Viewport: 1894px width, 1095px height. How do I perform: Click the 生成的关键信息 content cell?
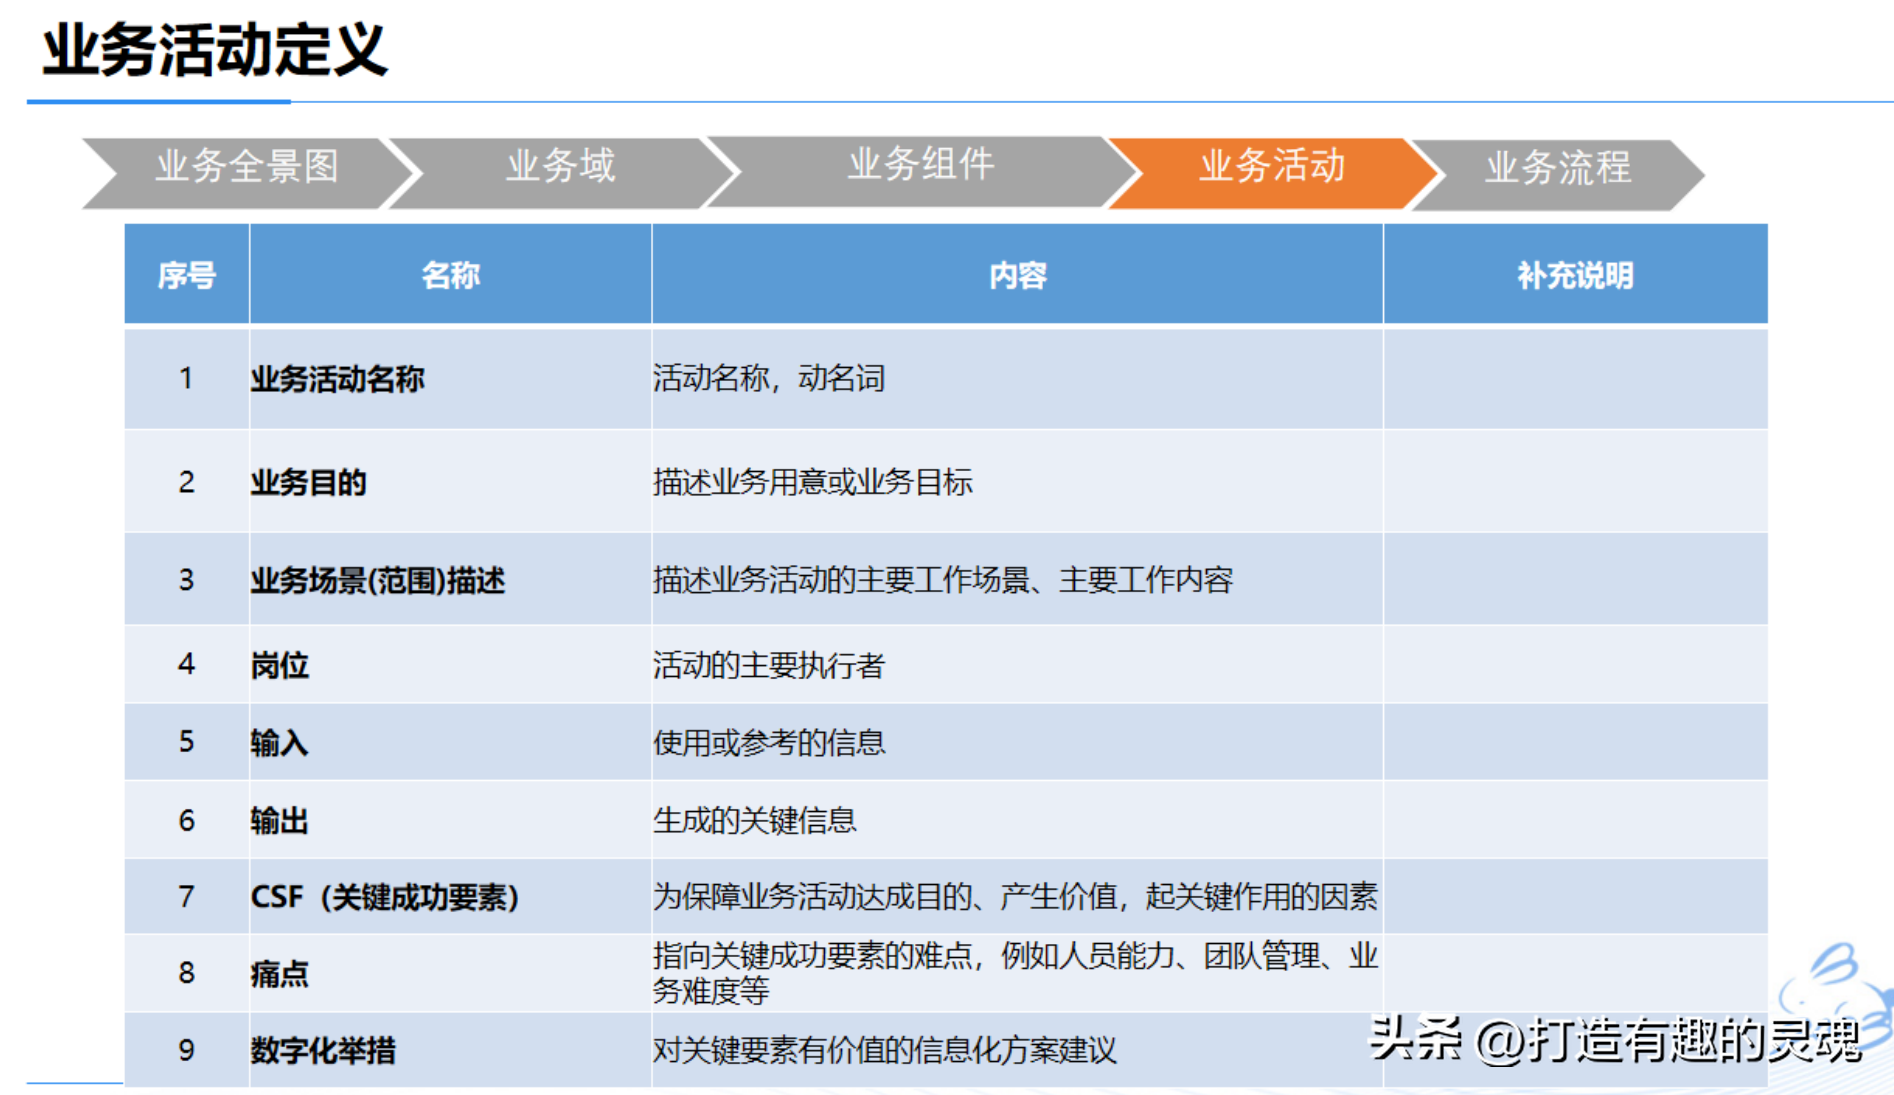(1017, 820)
